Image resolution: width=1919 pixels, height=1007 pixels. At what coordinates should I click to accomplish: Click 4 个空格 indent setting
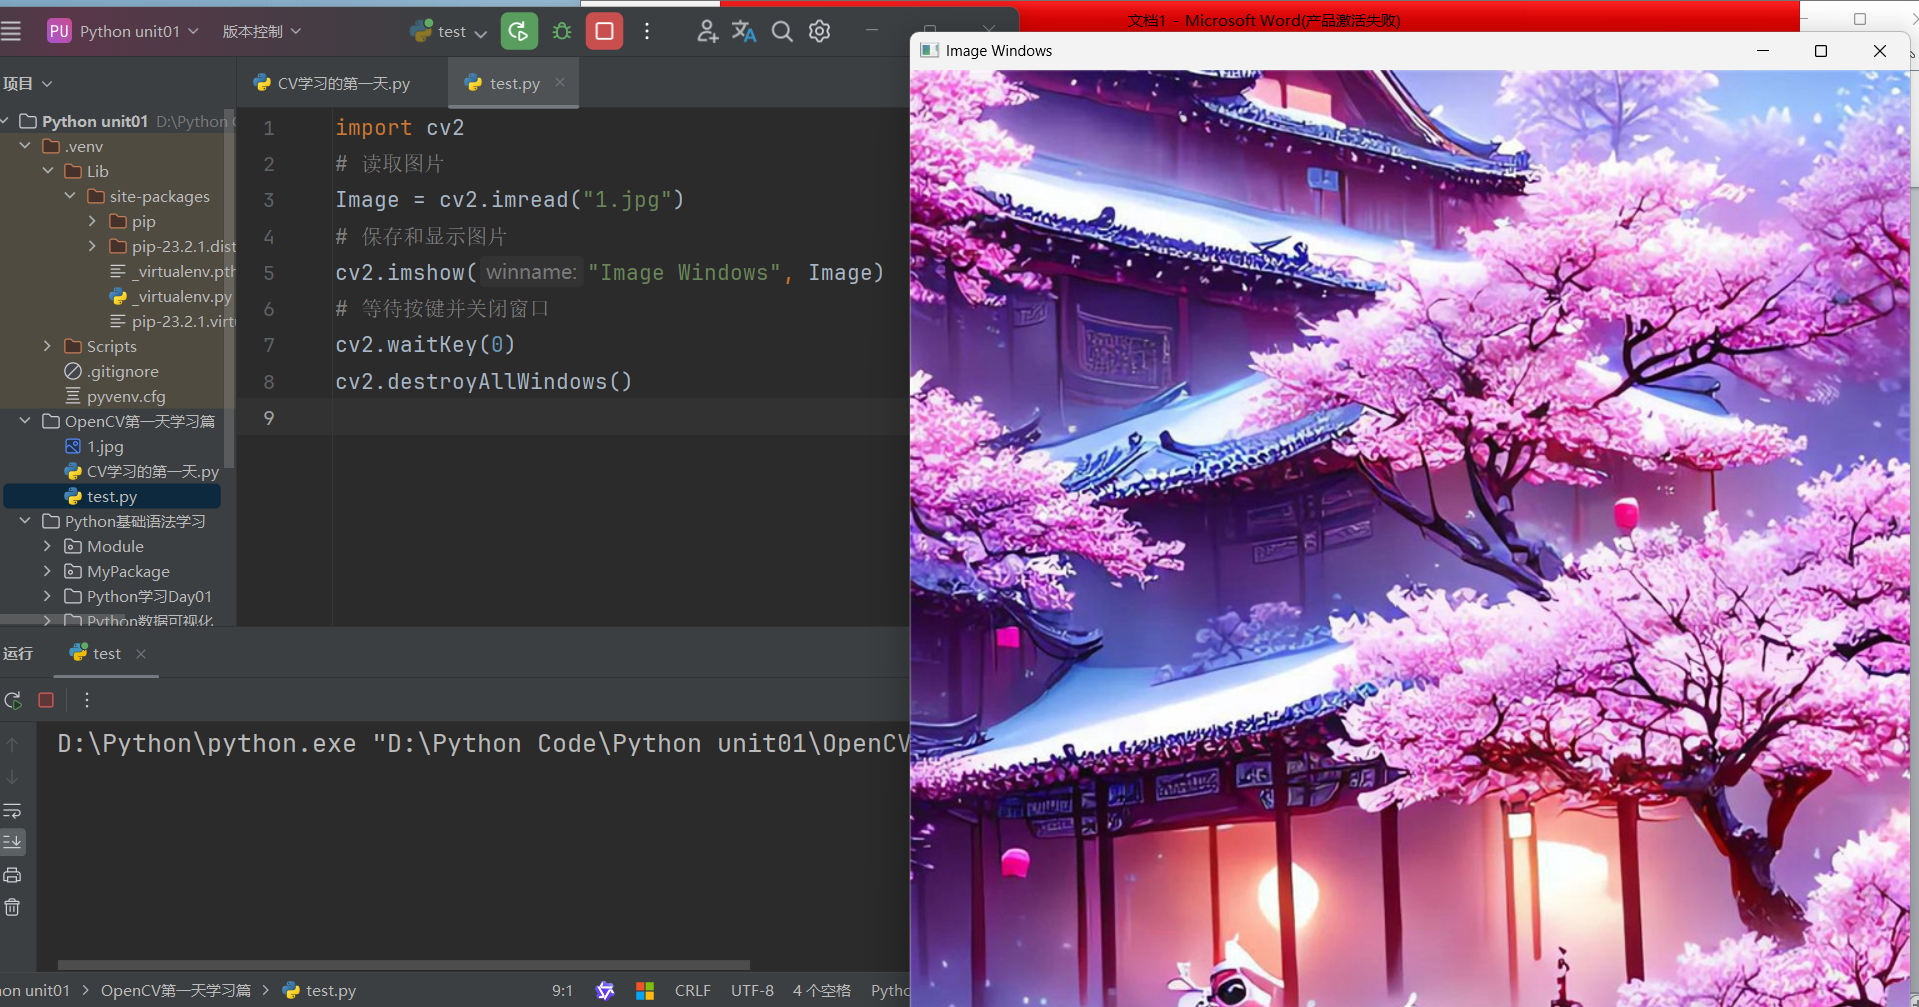point(821,990)
